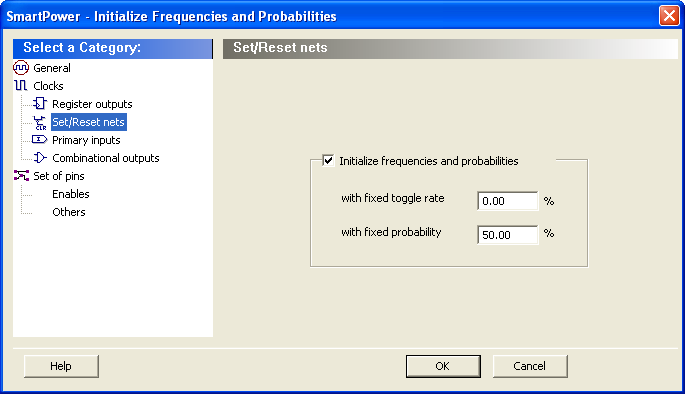
Task: Select the Register outputs flip-flop icon
Action: [40, 104]
